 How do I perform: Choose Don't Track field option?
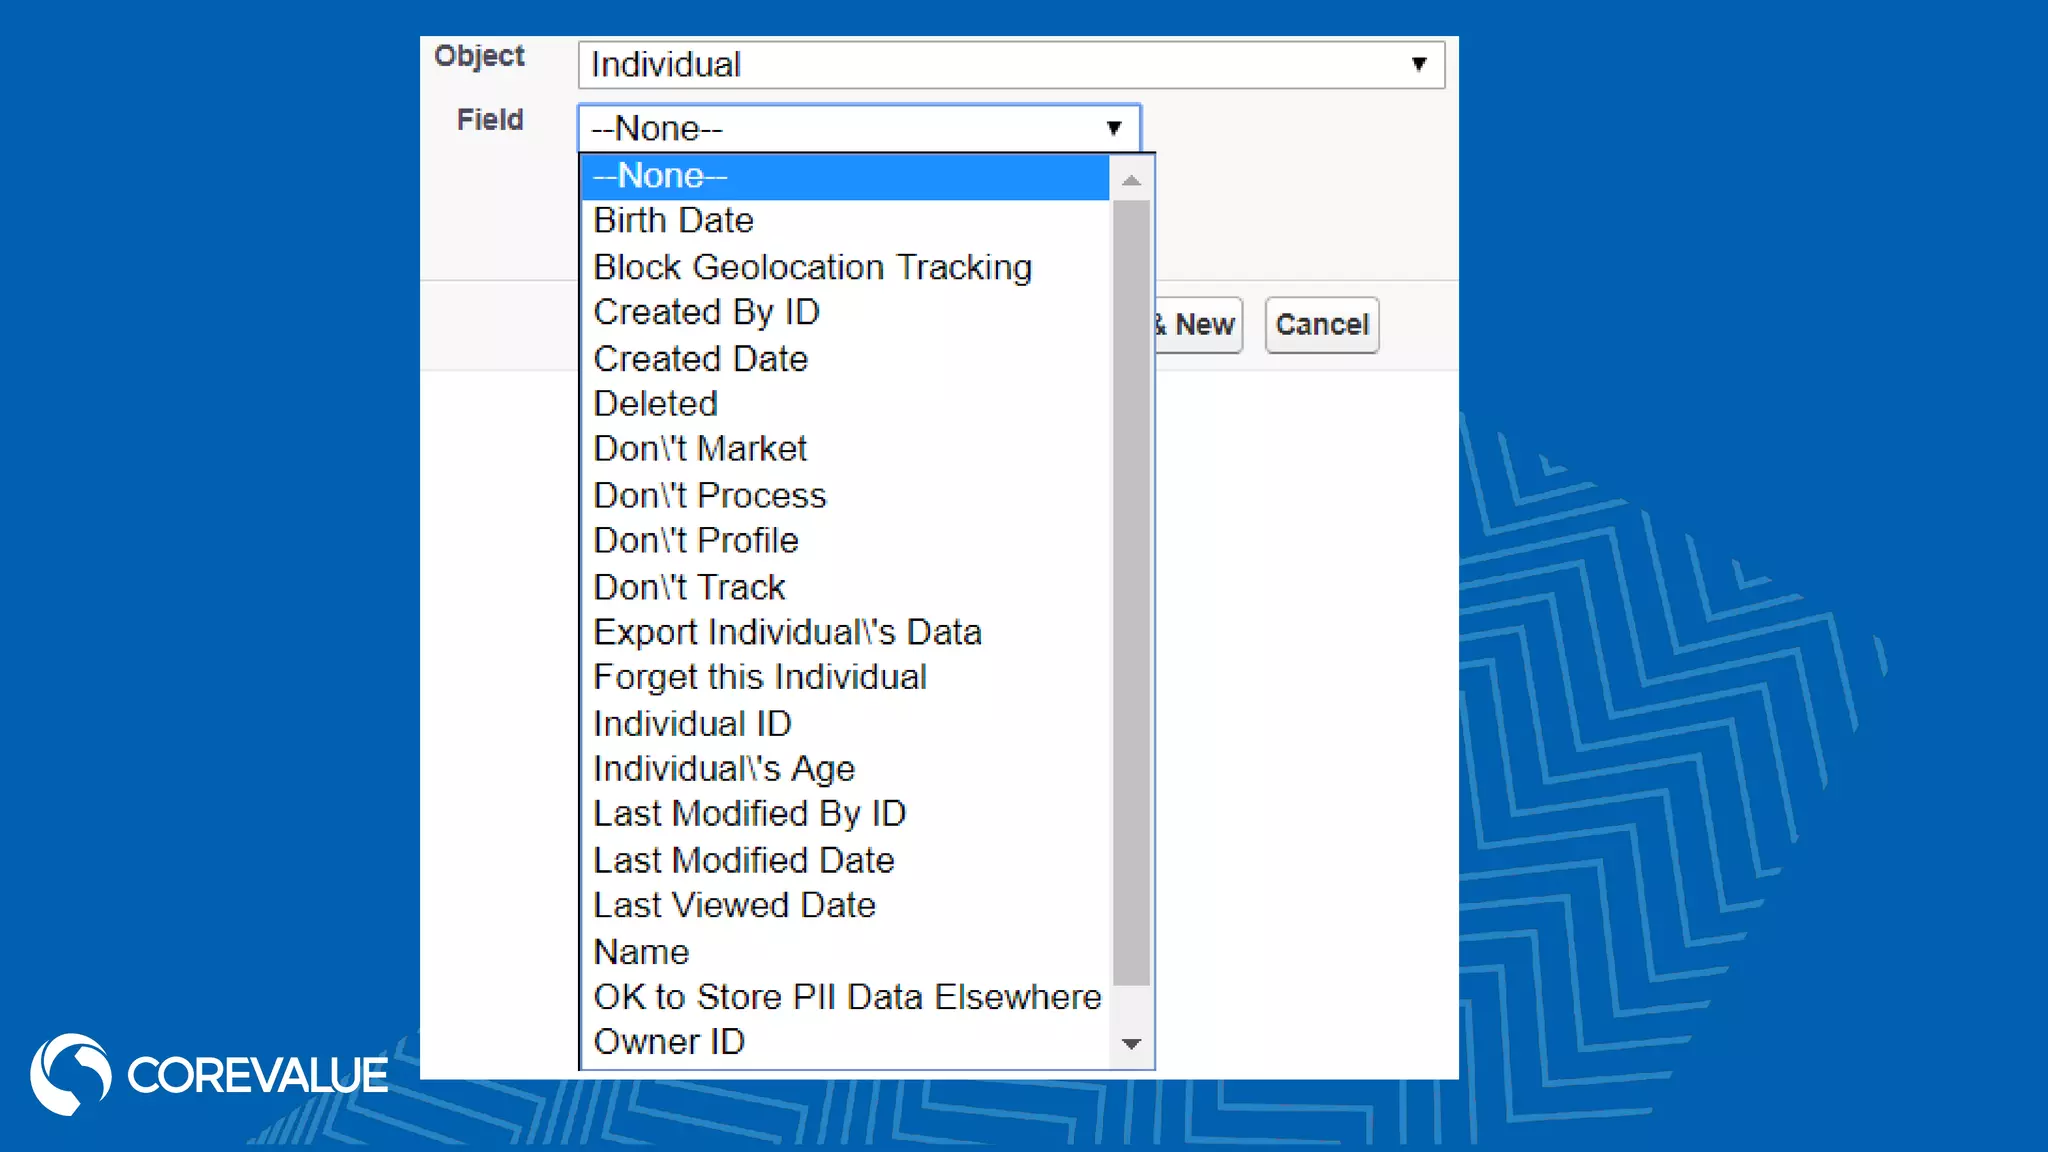coord(689,587)
